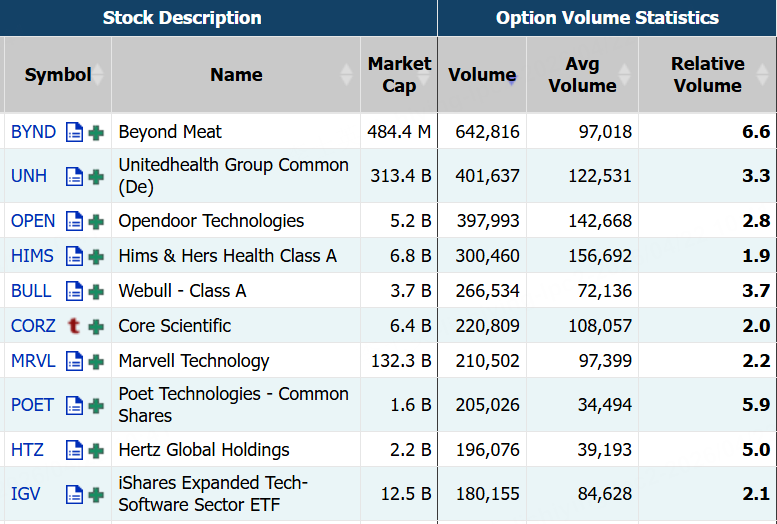The image size is (777, 524).
Task: Click the Volume column header
Action: click(x=482, y=75)
